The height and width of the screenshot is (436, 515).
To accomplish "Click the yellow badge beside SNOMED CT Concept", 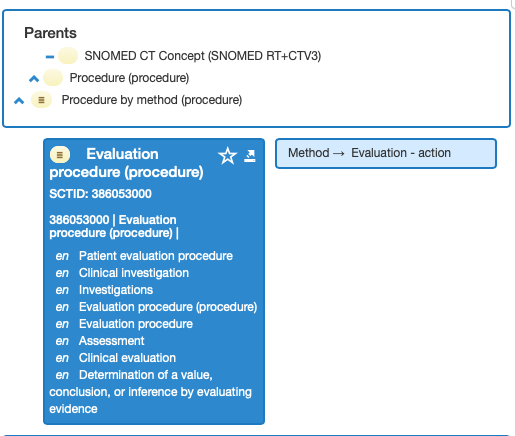I will coord(68,55).
